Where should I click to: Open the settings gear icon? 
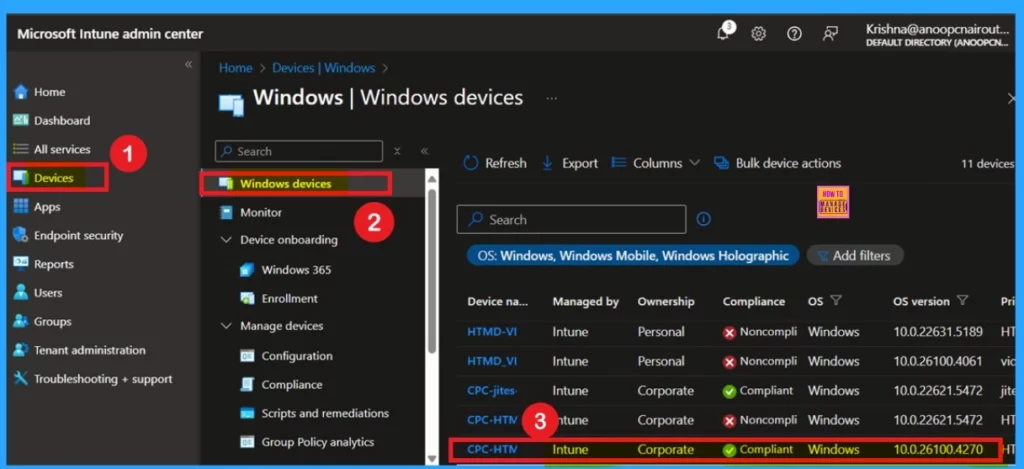pyautogui.click(x=758, y=34)
